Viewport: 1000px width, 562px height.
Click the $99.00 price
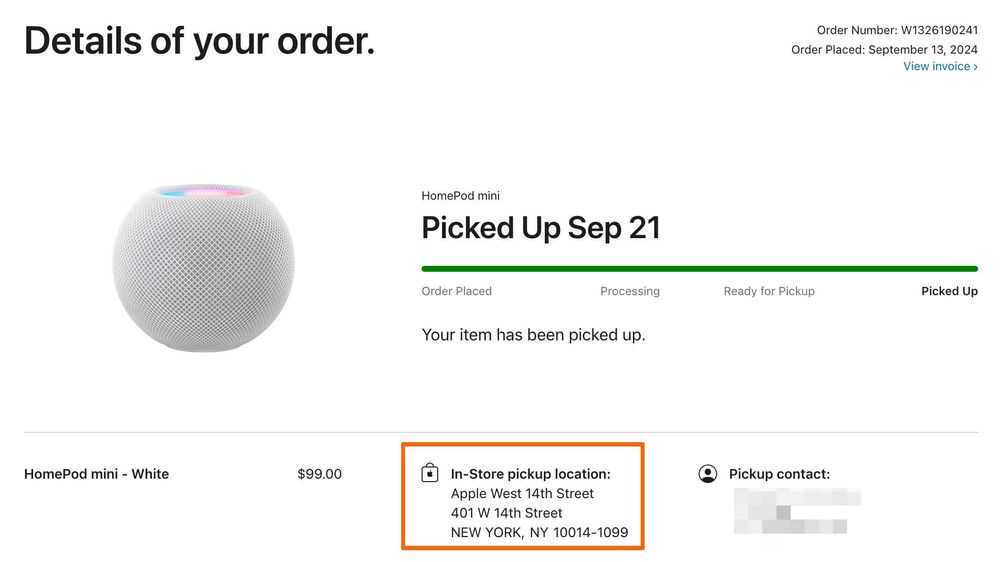(319, 474)
